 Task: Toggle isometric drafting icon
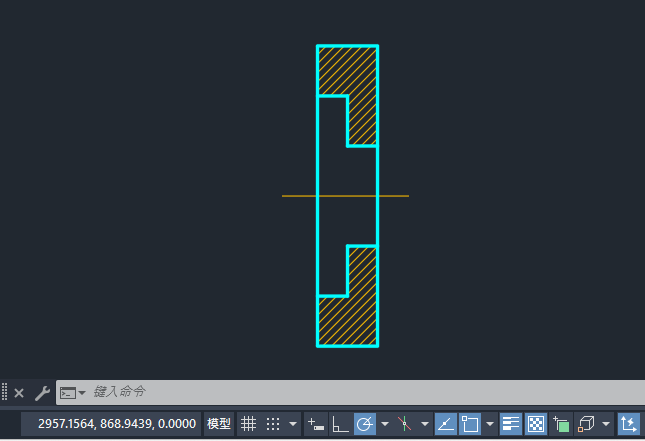coord(404,424)
